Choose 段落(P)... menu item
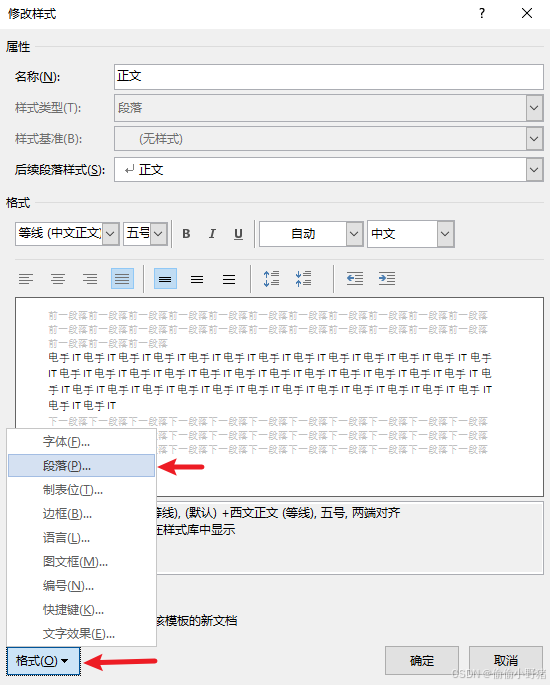 (82, 466)
